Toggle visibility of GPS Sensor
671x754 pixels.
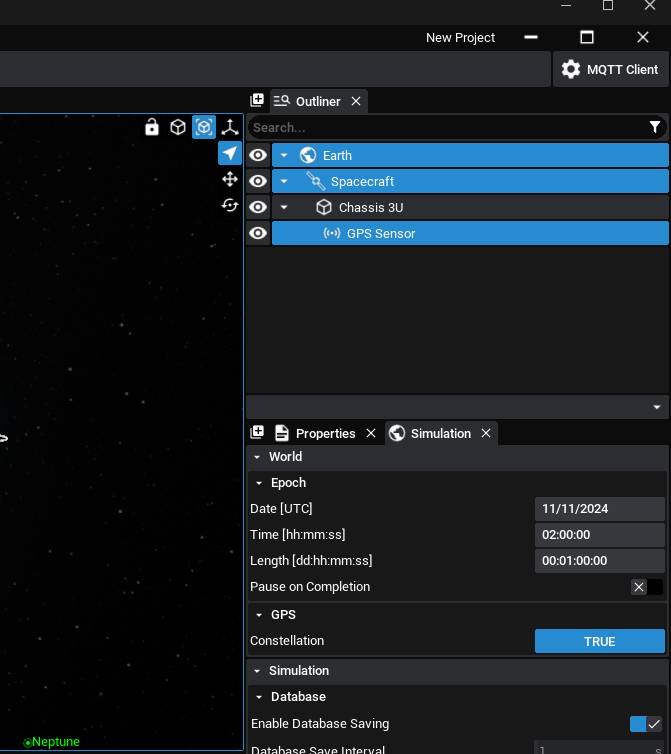tap(258, 233)
